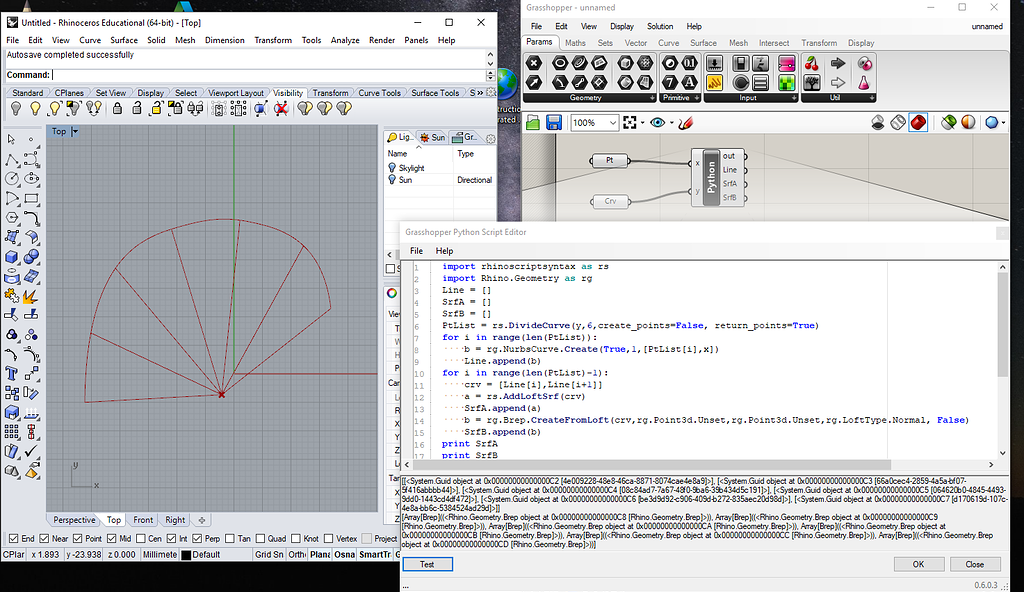Click the first Hide objects lightbulb icon
The image size is (1024, 592).
tap(15, 108)
